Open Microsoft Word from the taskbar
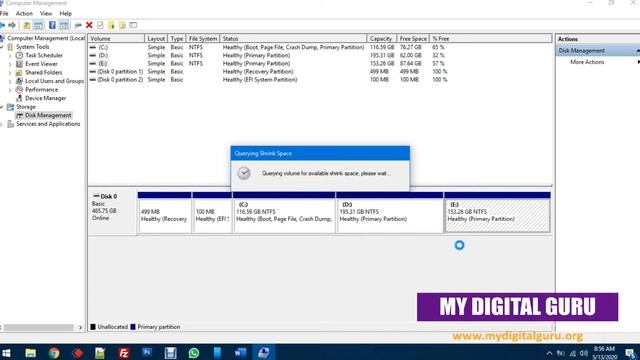Viewport: 640px width, 360px height. click(240, 352)
